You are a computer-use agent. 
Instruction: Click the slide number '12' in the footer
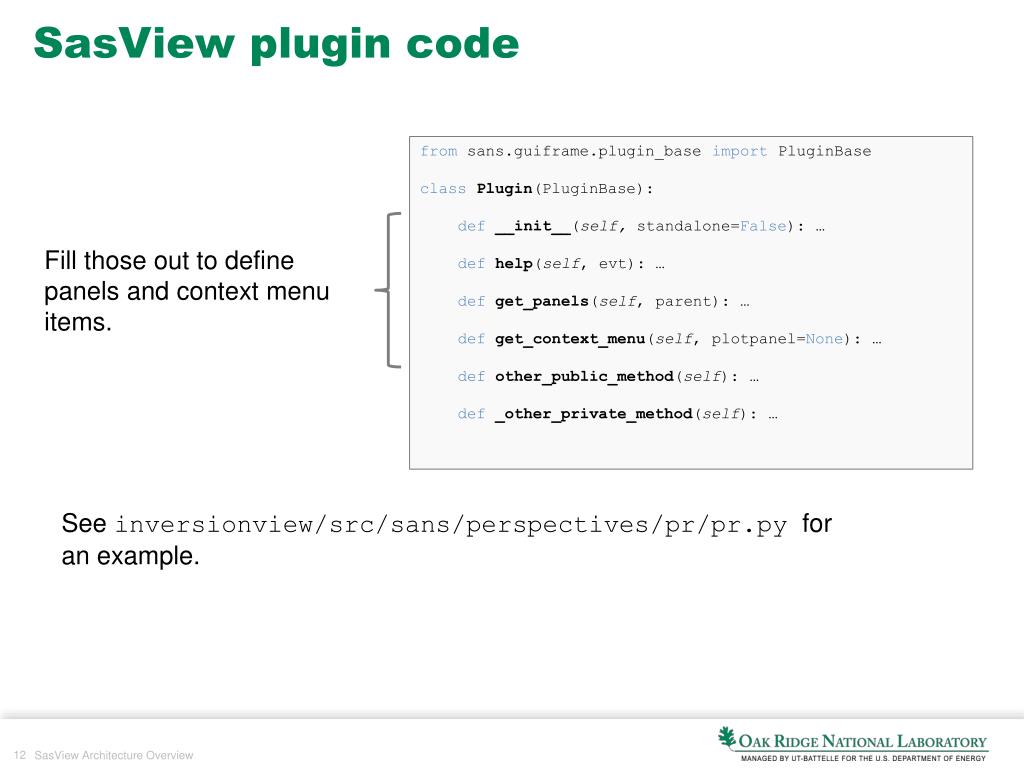point(20,755)
